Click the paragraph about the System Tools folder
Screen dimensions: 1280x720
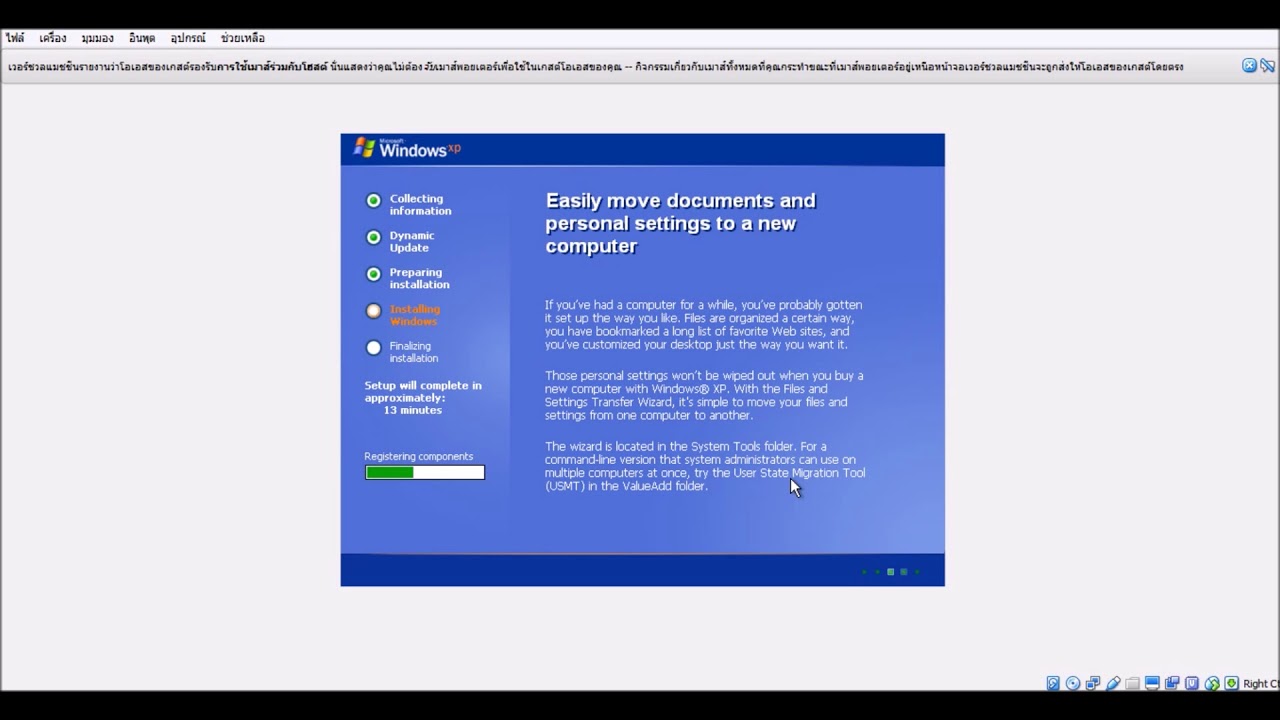click(x=705, y=466)
